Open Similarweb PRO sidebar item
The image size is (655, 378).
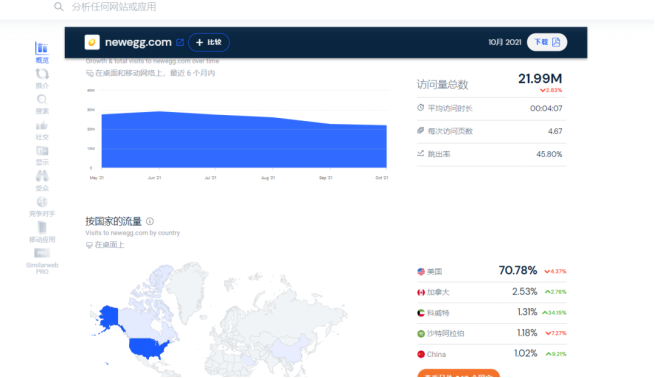coord(42,261)
